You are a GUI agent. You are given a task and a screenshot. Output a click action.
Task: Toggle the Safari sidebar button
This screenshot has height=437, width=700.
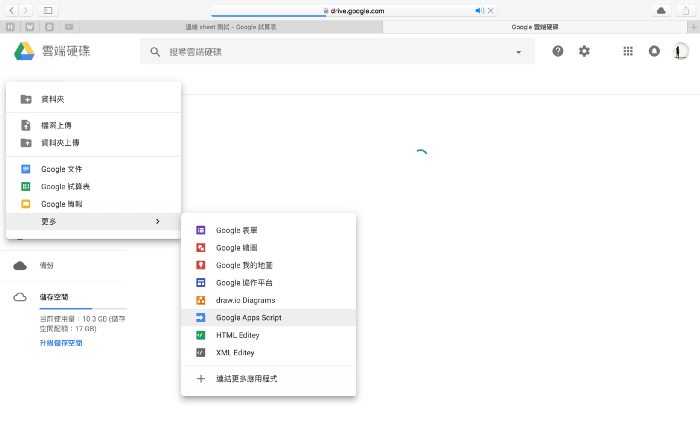click(48, 10)
